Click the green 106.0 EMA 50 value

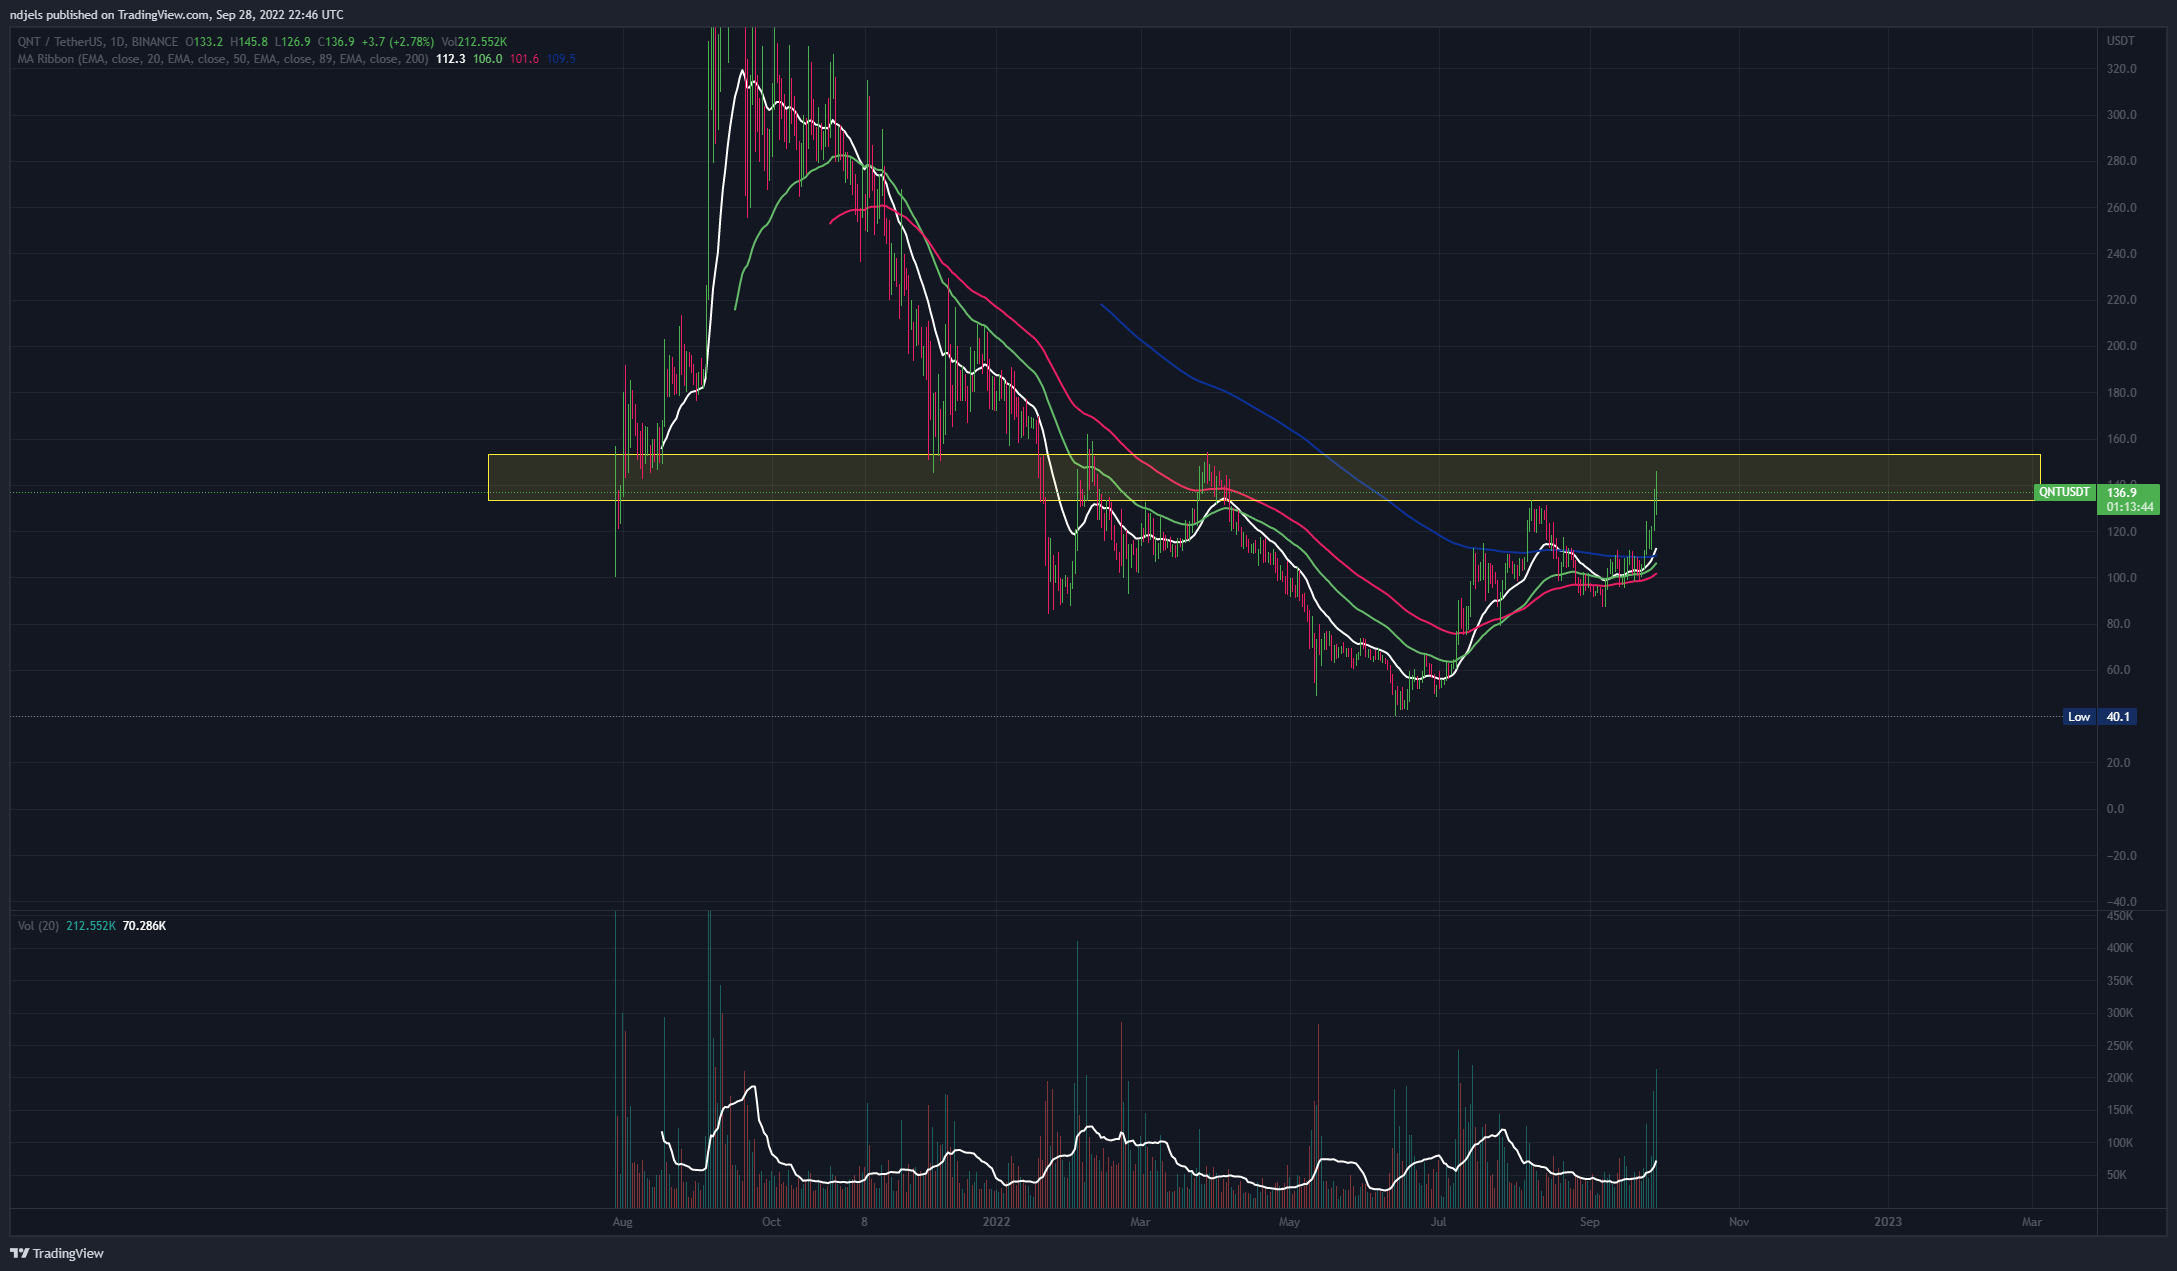pos(487,59)
